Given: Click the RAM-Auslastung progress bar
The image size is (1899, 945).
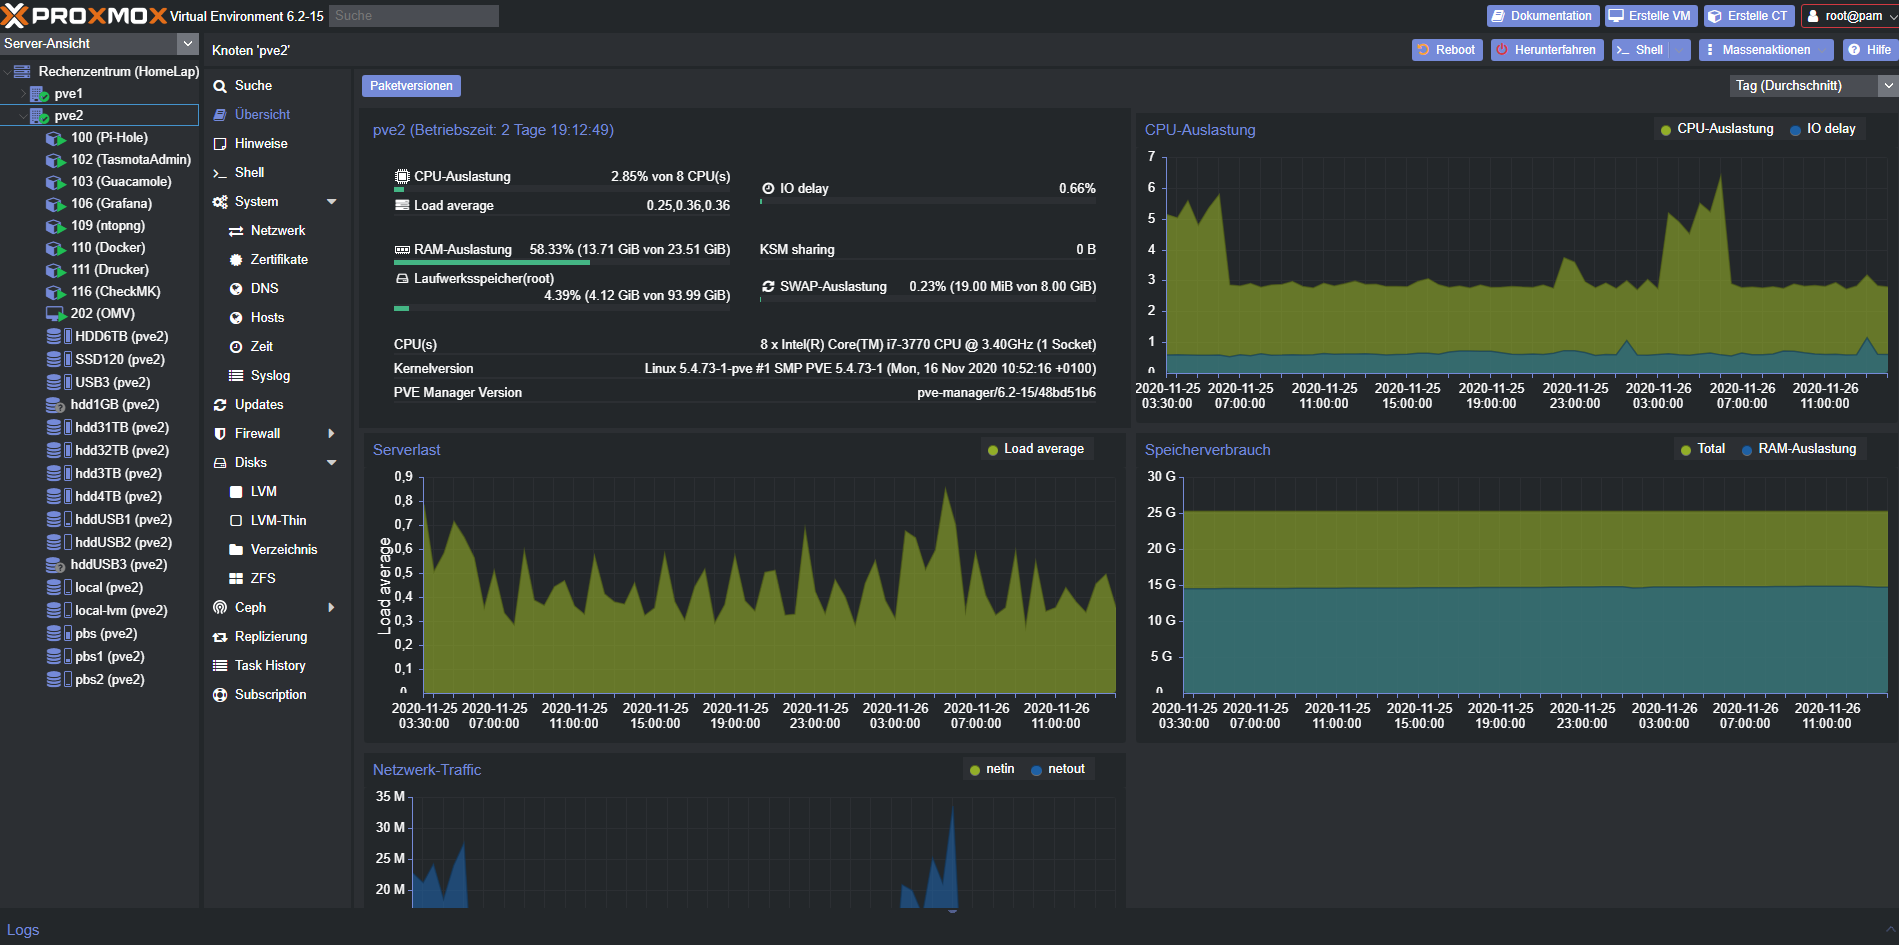Looking at the screenshot, I should [x=562, y=263].
